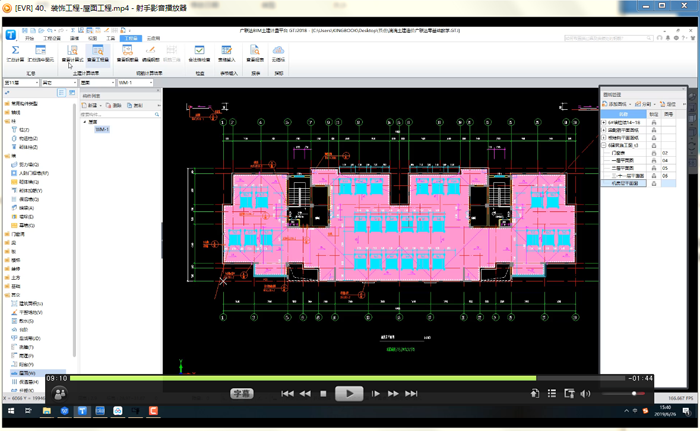This screenshot has height=431, width=700.
Task: Toggle lock on 二层平面图 drawing row
Action: tap(654, 168)
